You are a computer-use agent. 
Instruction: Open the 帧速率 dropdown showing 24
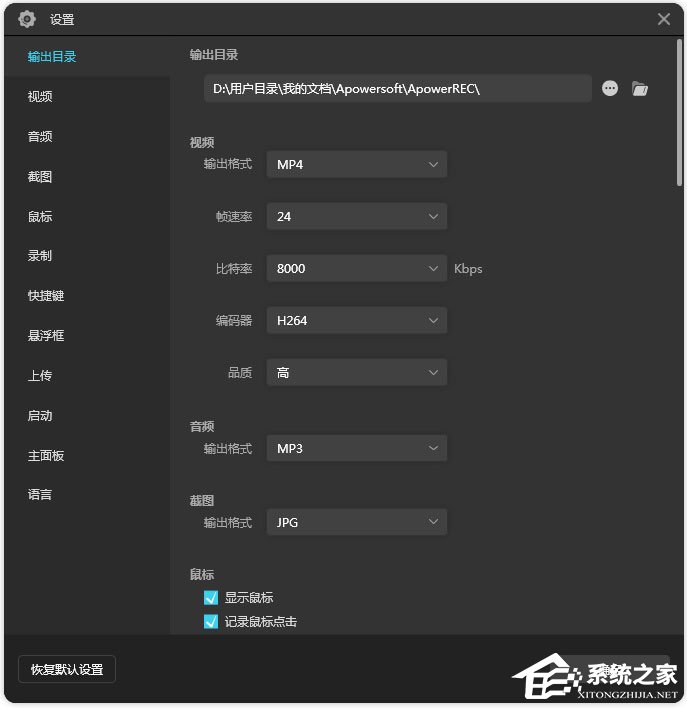(356, 216)
